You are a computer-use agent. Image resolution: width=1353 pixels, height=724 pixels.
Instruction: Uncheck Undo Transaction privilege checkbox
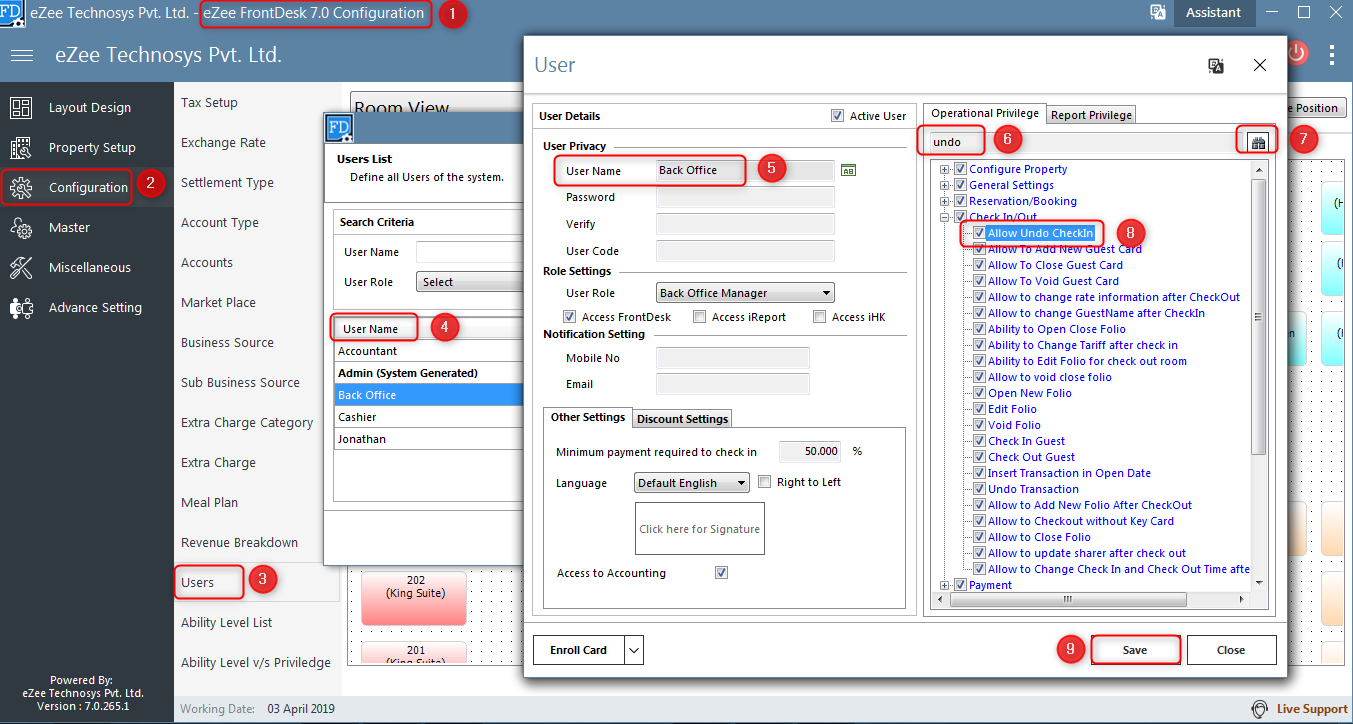tap(980, 489)
